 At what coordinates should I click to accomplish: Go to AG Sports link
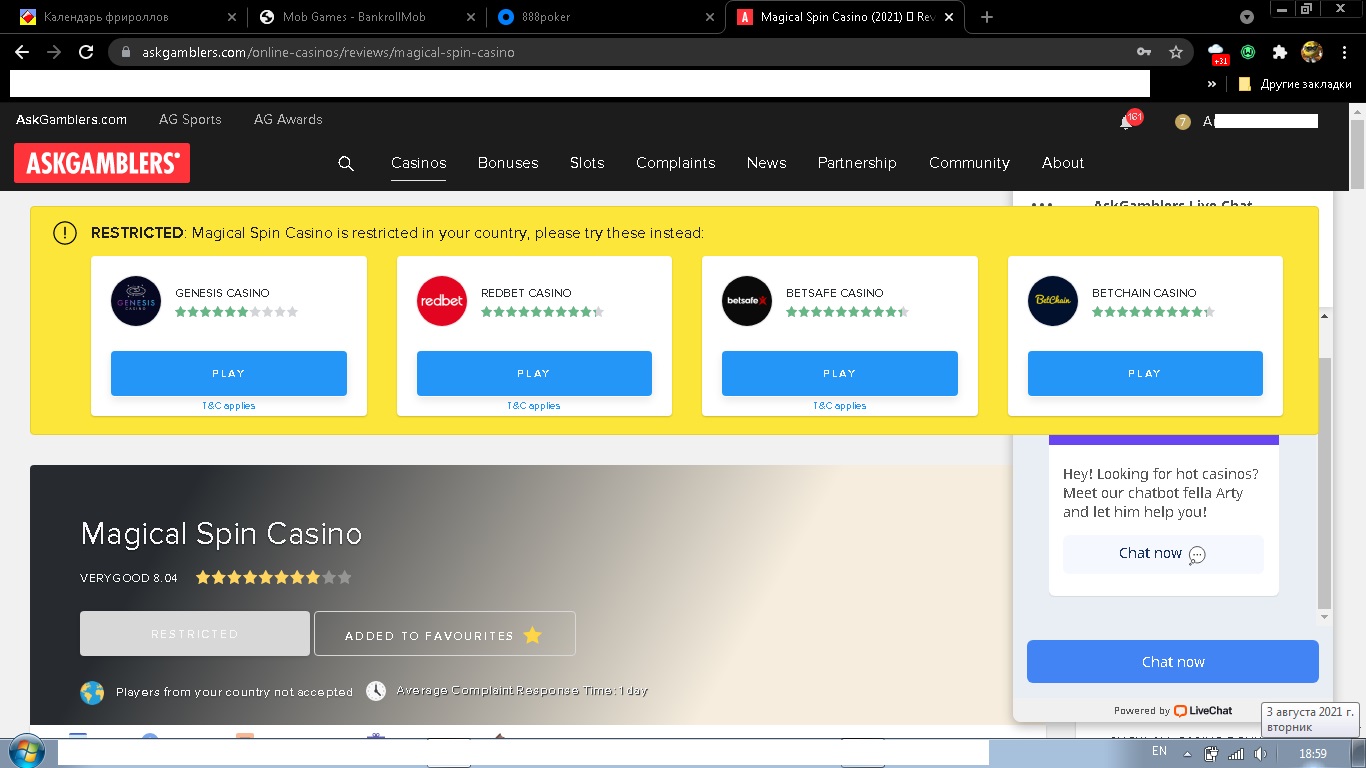tap(190, 119)
